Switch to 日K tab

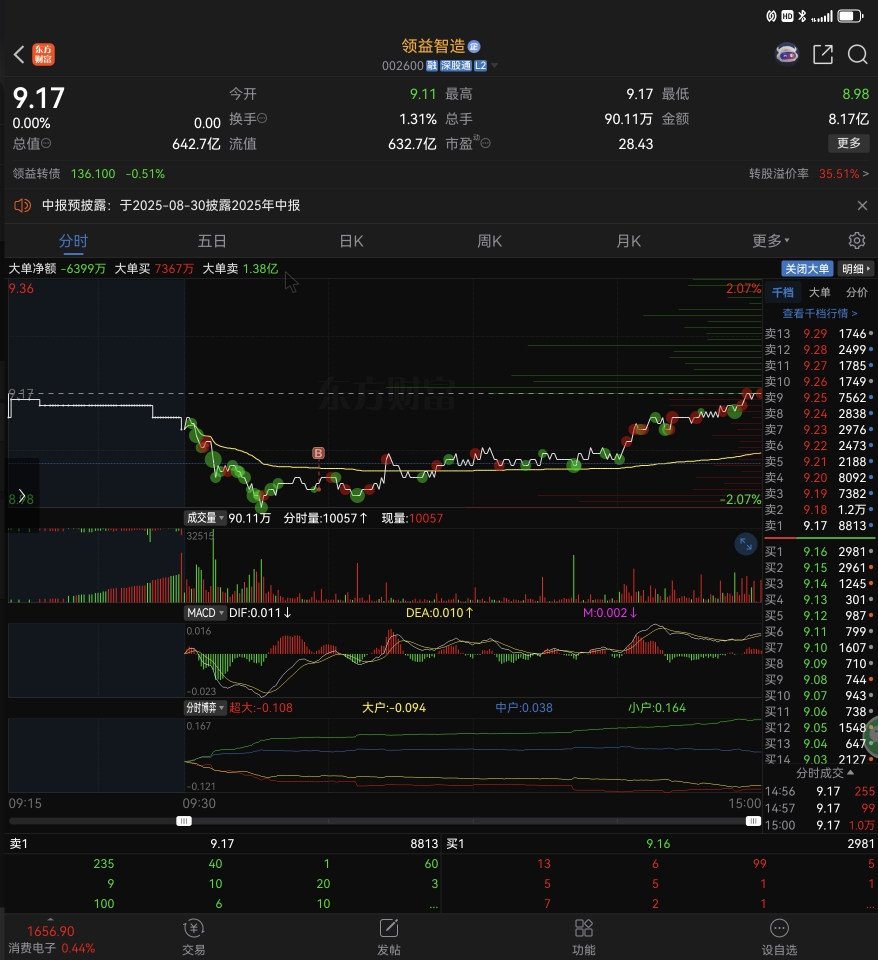coord(351,241)
